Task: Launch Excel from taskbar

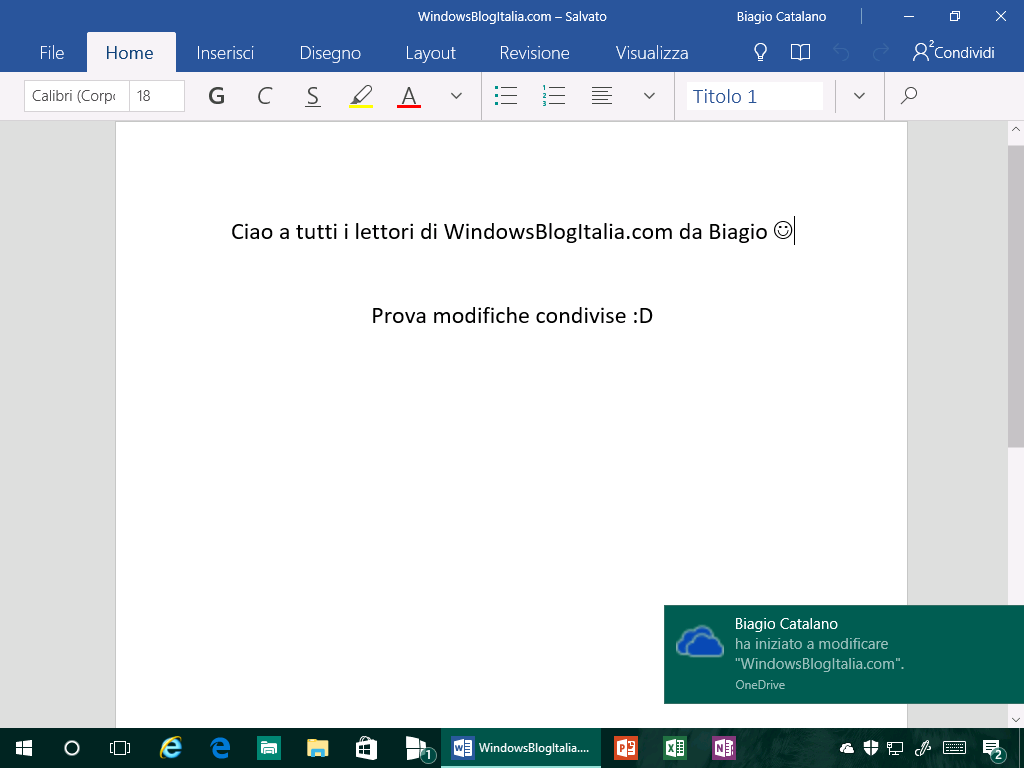Action: 675,748
